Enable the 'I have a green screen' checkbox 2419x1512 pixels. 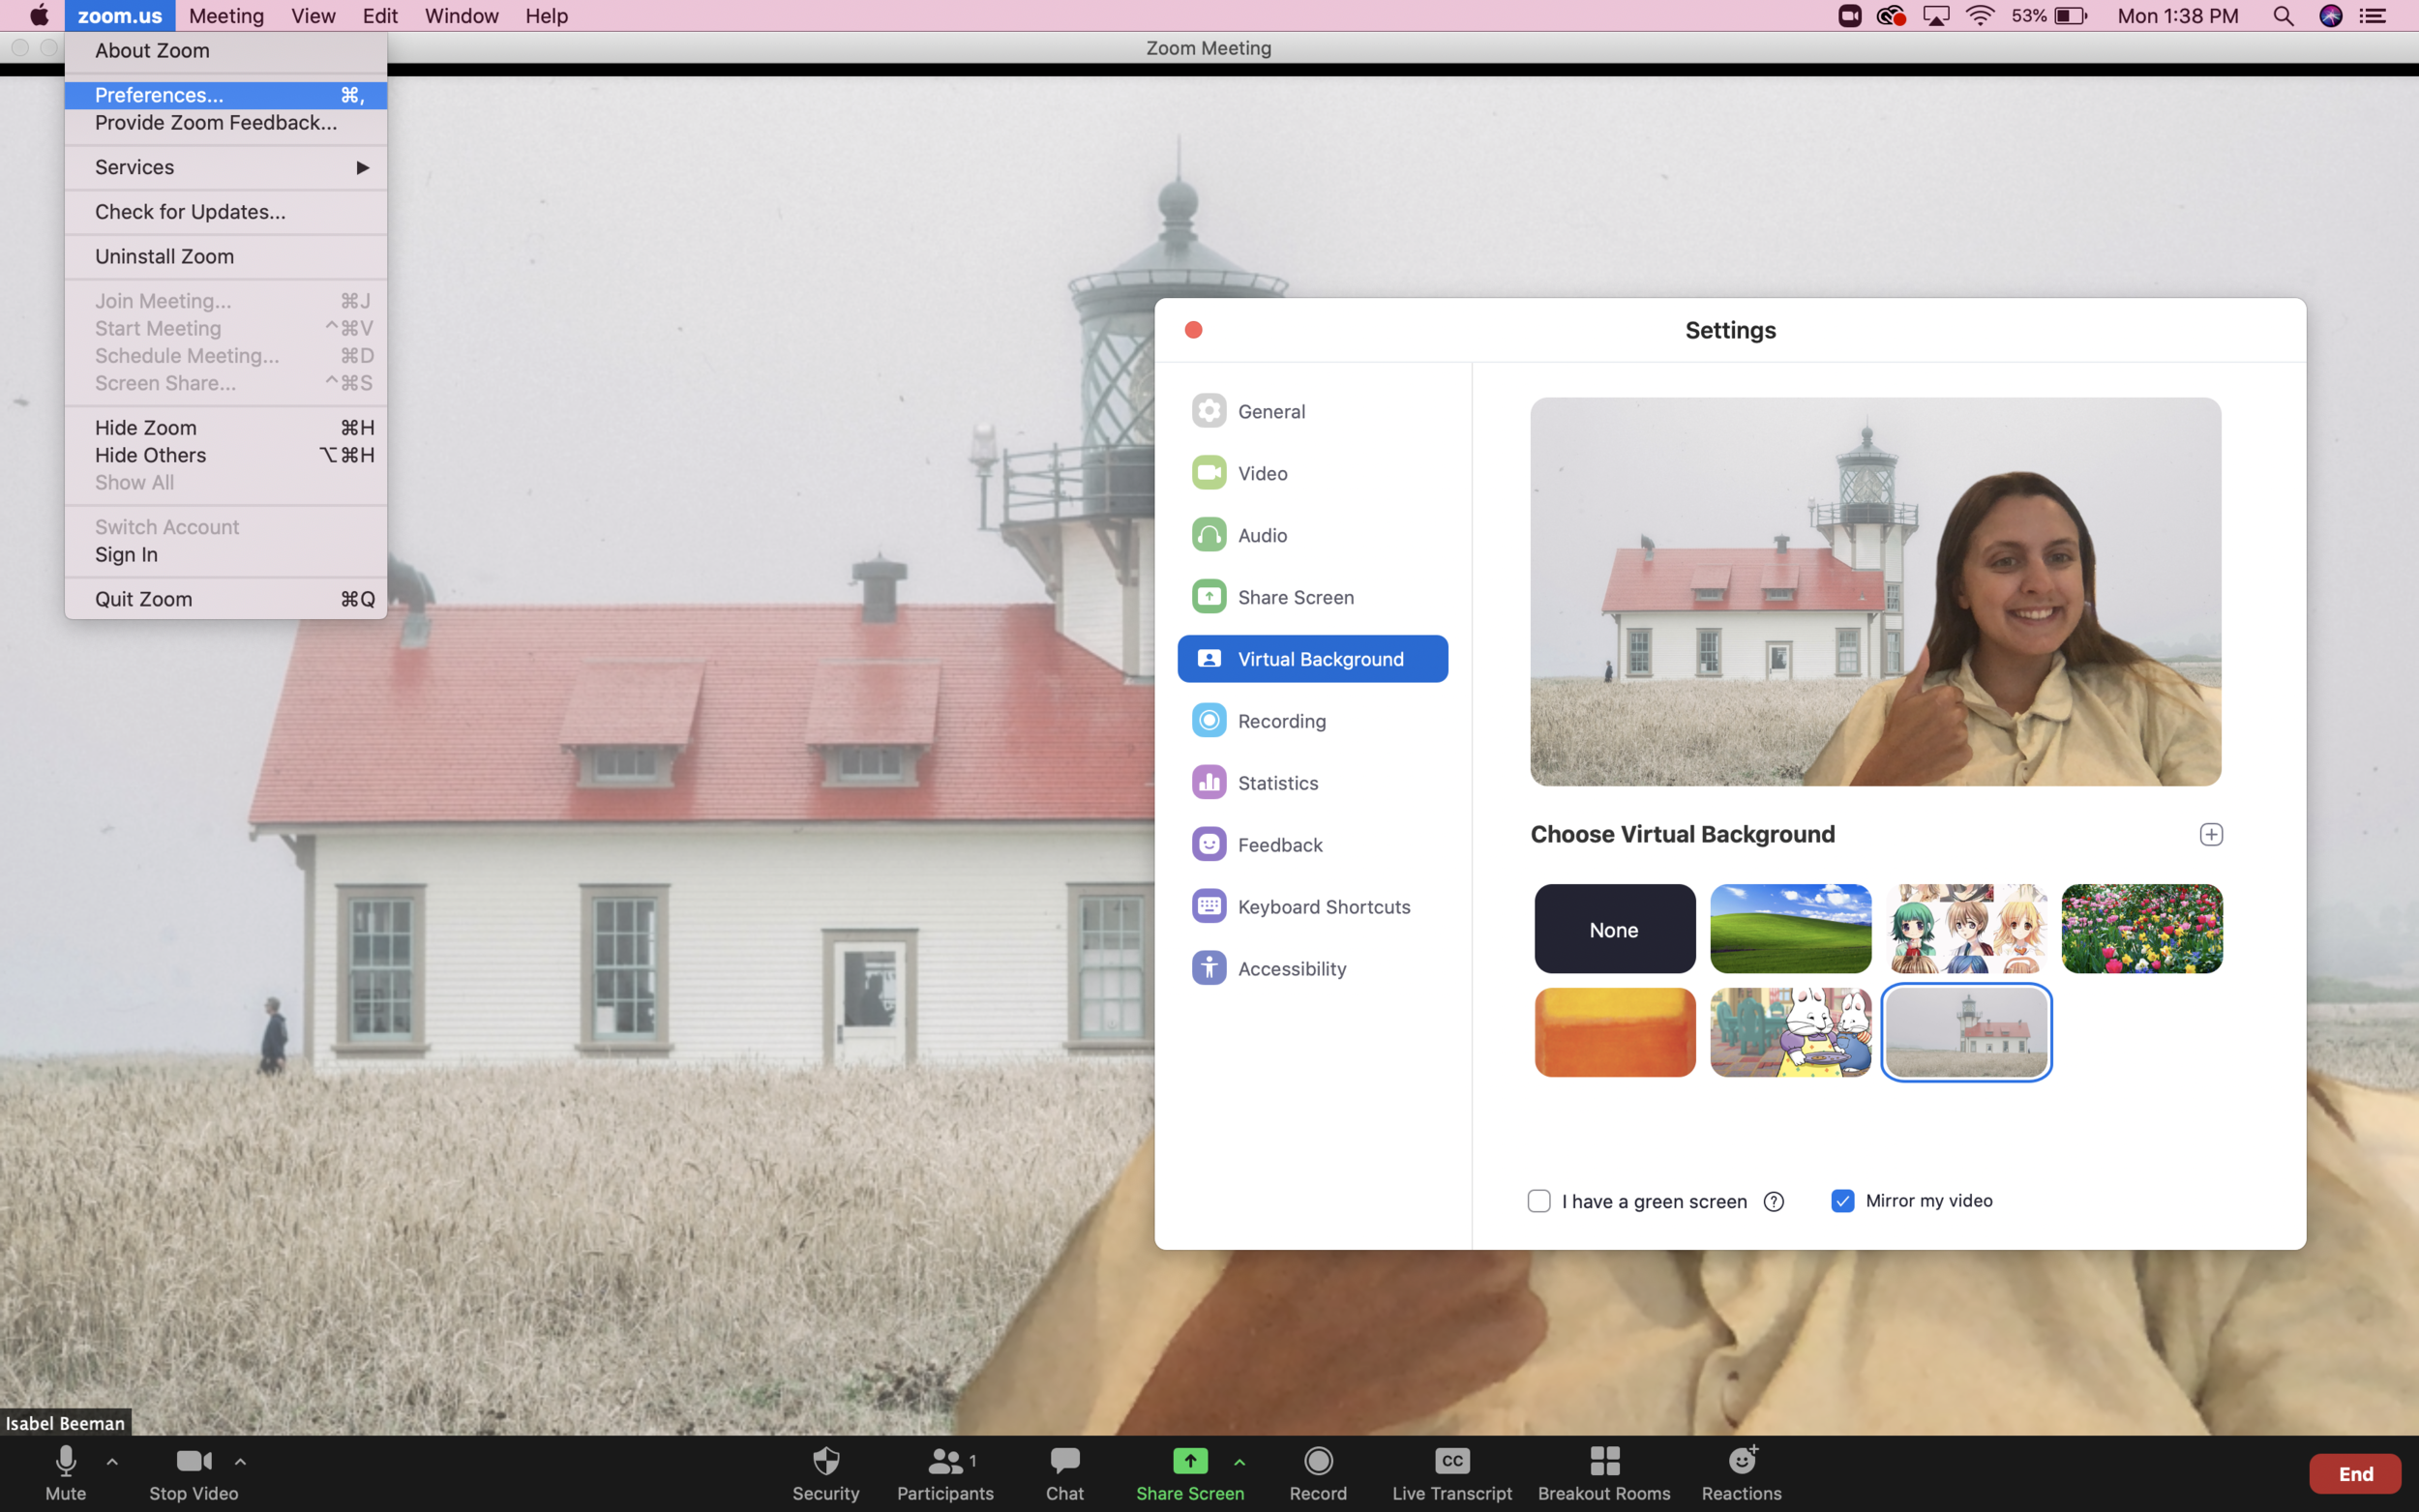(x=1539, y=1201)
